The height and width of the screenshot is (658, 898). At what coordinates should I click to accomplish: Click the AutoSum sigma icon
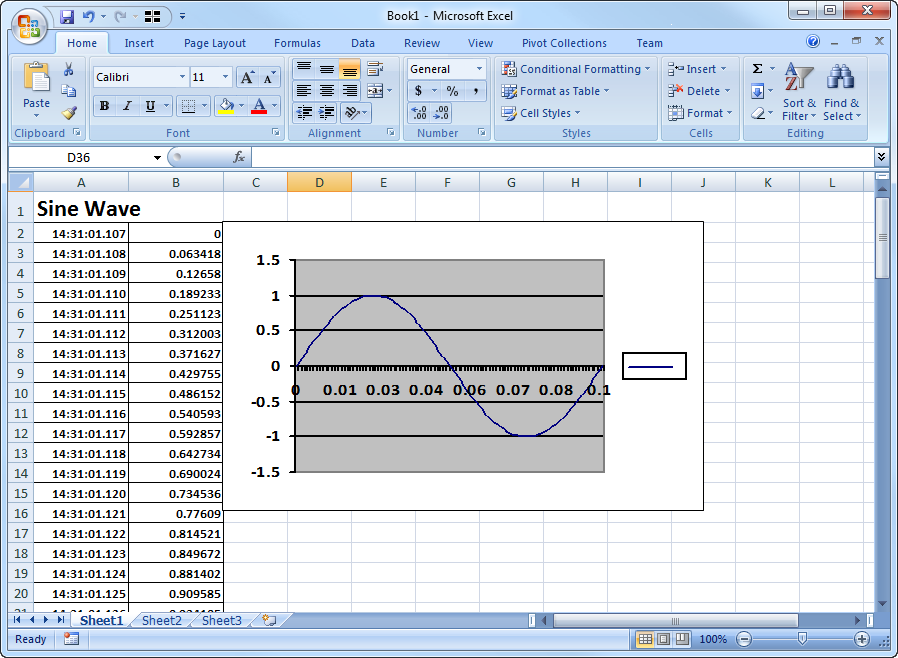[757, 69]
